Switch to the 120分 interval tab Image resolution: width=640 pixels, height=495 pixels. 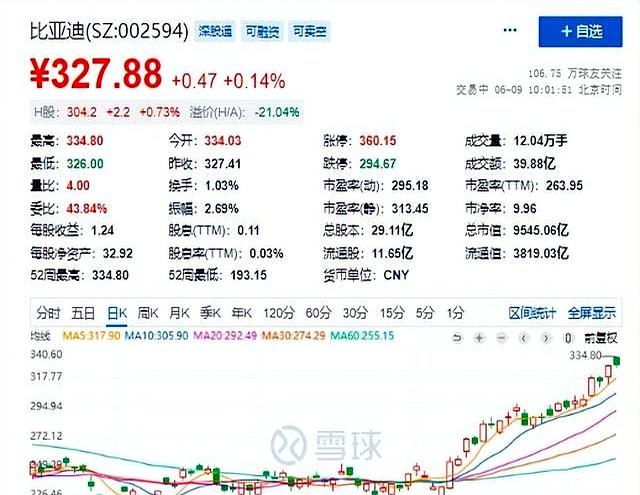click(279, 313)
